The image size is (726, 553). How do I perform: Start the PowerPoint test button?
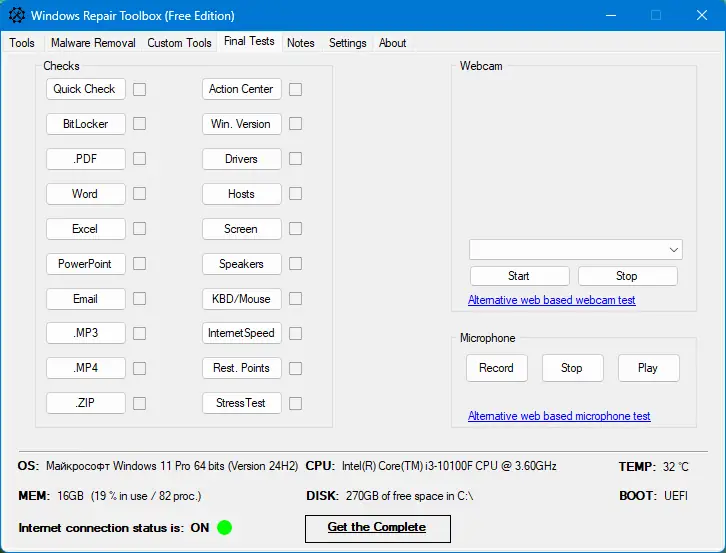pyautogui.click(x=86, y=264)
